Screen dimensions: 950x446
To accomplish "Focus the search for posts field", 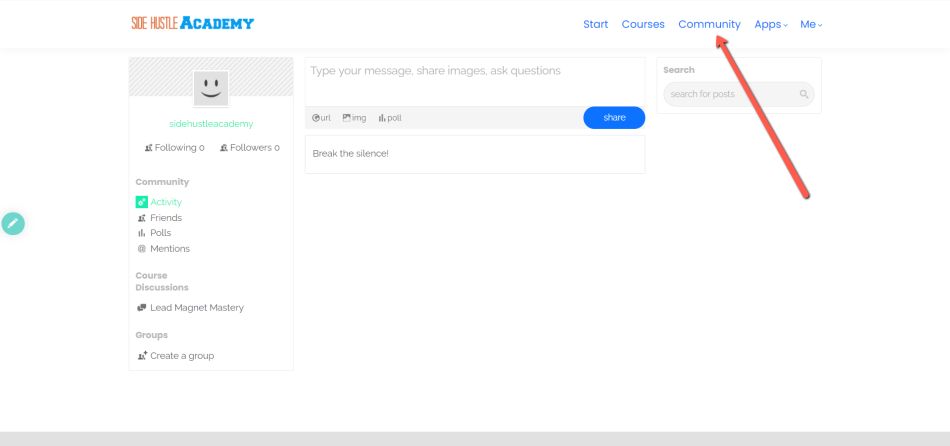I will click(739, 94).
